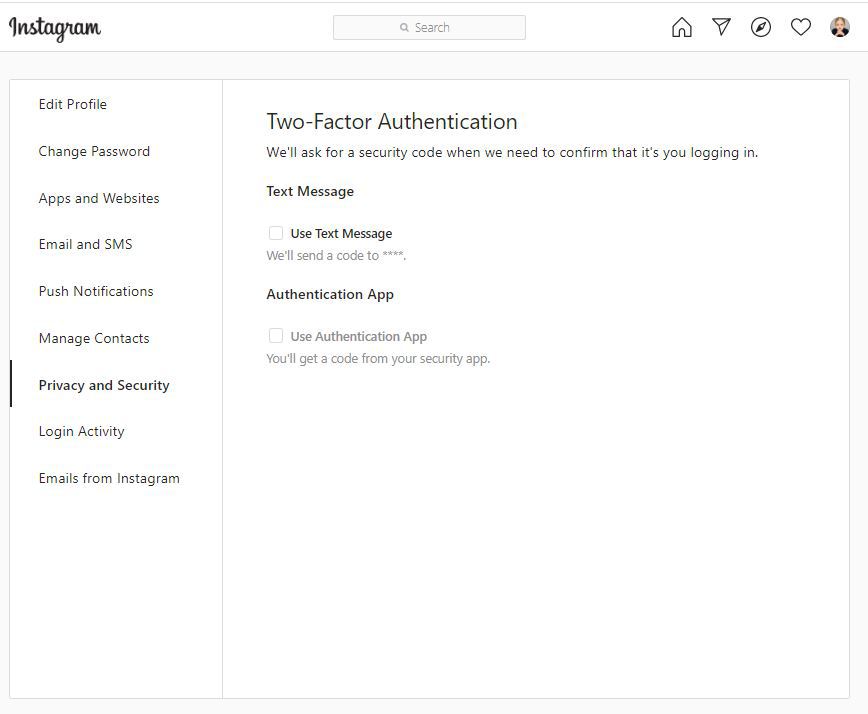Click the Instagram logo
This screenshot has width=868, height=714.
click(55, 28)
